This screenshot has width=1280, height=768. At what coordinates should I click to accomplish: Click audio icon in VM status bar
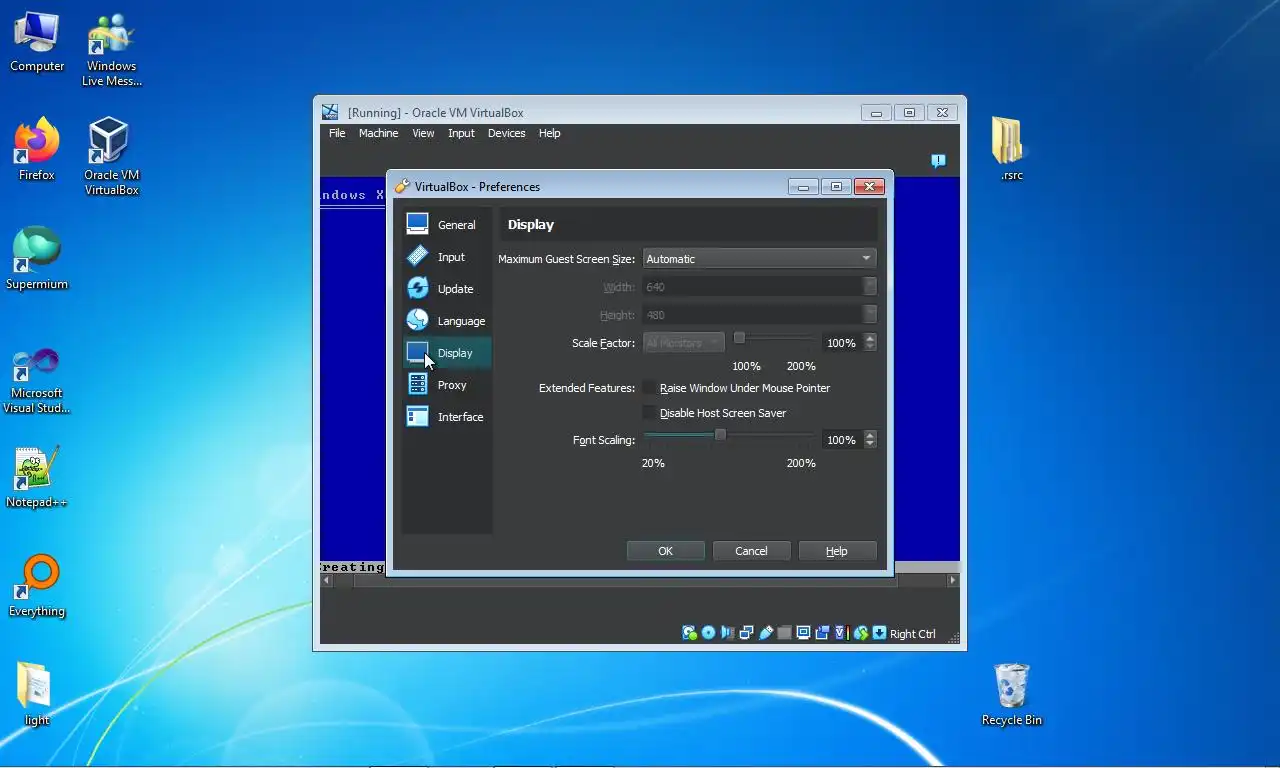[x=727, y=633]
